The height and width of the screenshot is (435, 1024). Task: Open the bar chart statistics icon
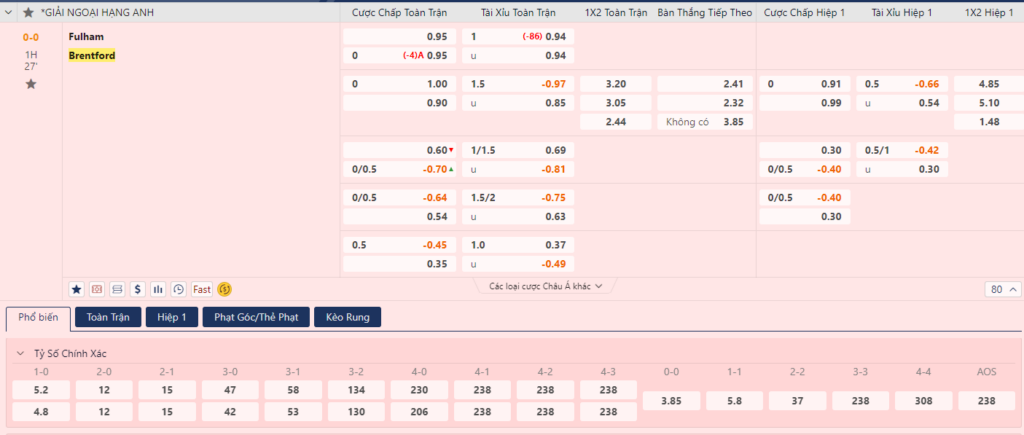(x=157, y=289)
